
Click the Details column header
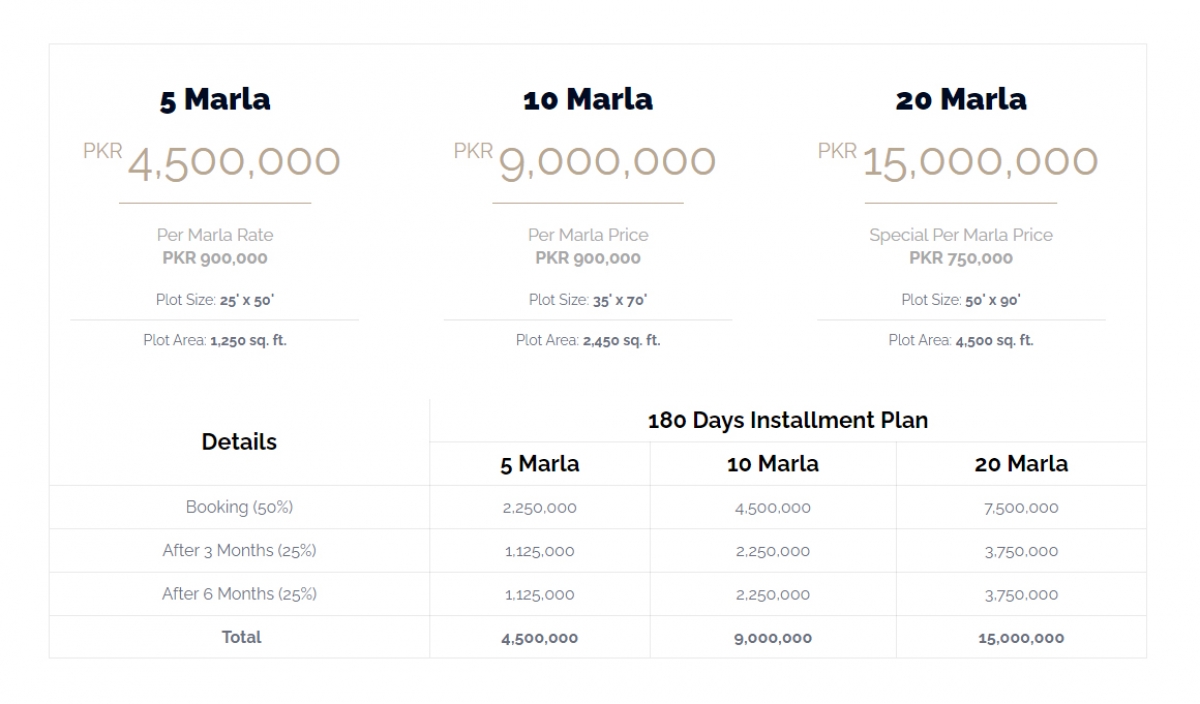tap(239, 442)
